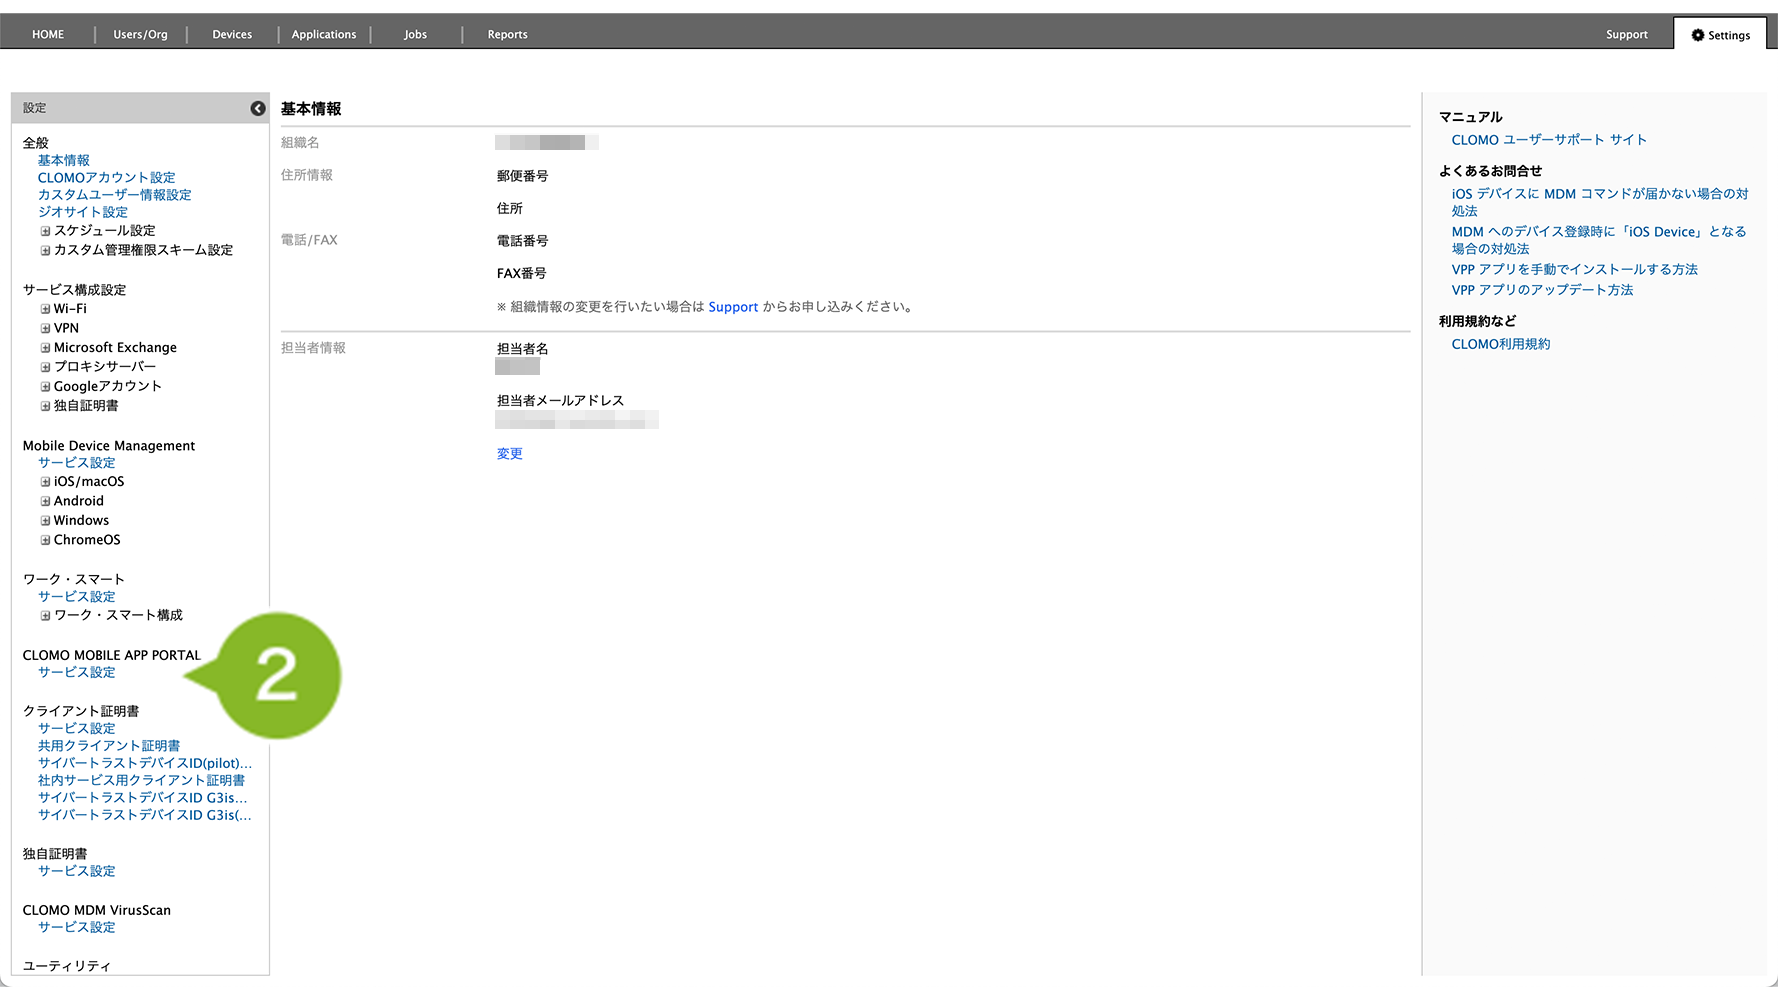
Task: Expand the Windows settings node
Action: coord(45,521)
